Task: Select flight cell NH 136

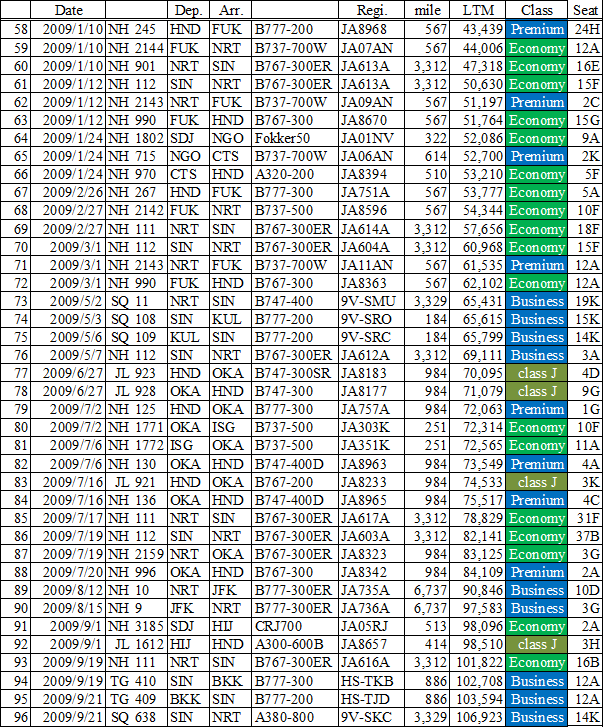Action: click(136, 500)
